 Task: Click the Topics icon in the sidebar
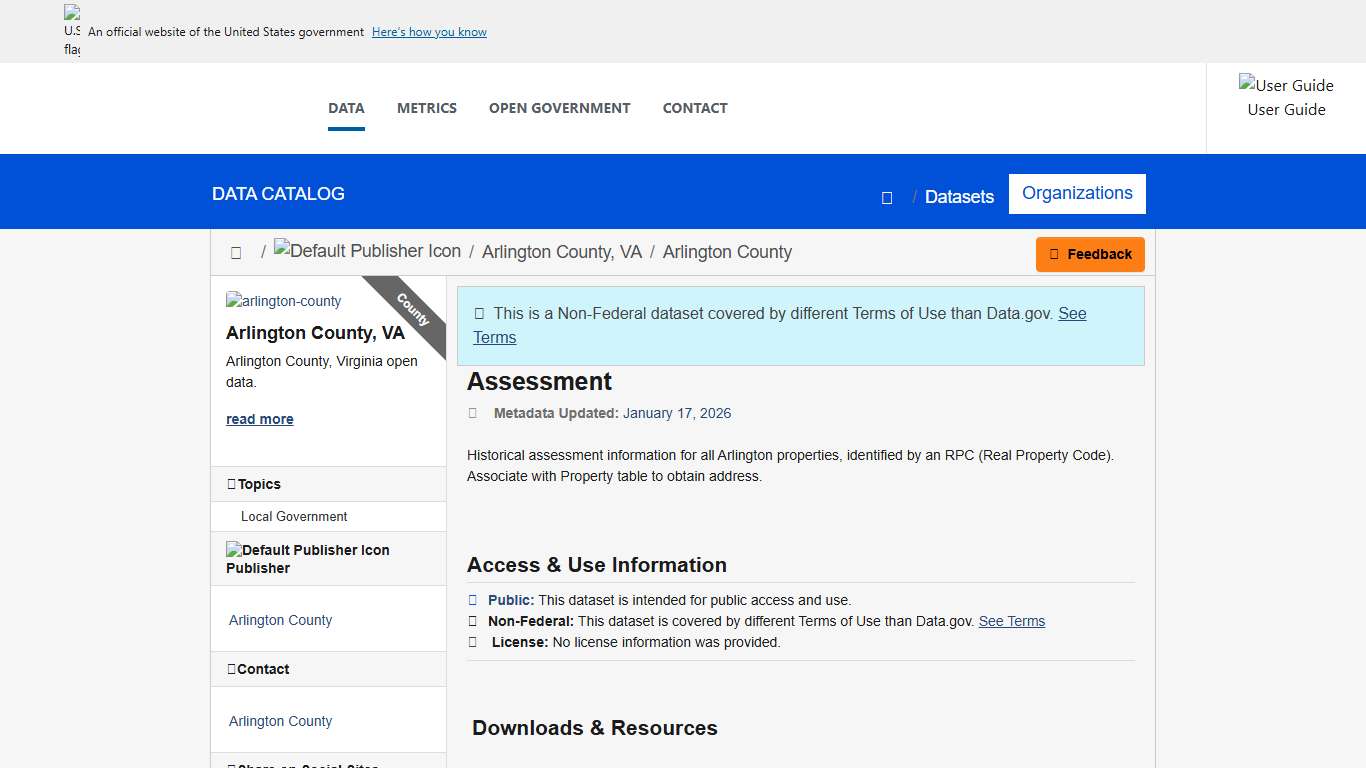point(234,484)
